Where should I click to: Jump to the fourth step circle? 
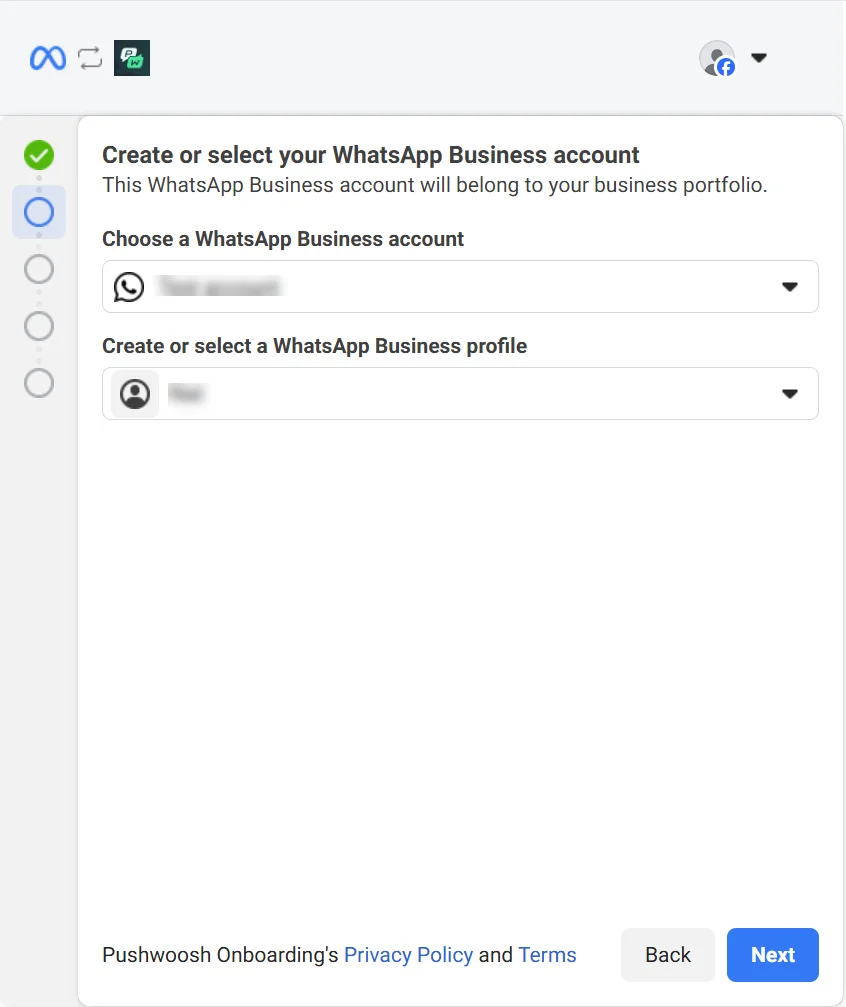(39, 326)
